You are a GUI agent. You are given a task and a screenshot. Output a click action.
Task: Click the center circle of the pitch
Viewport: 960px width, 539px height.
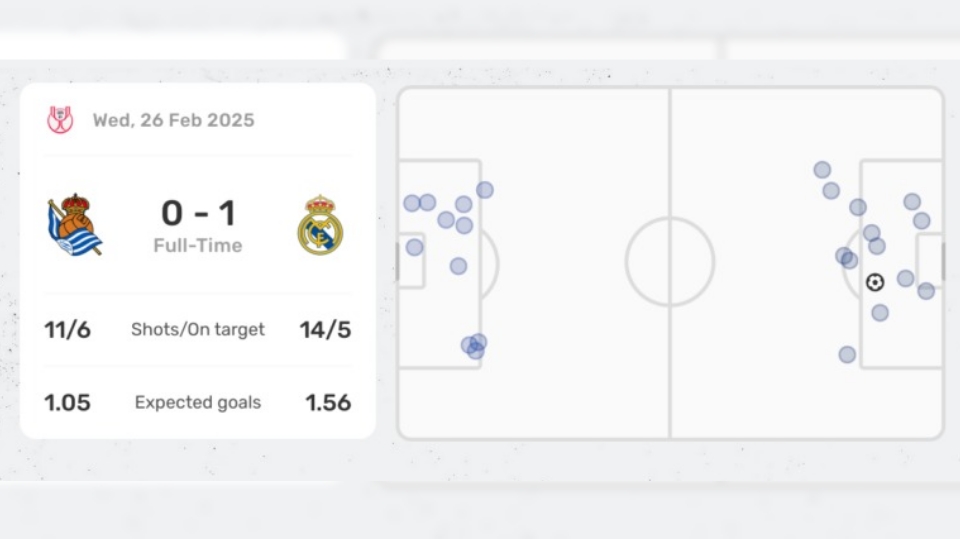pyautogui.click(x=670, y=262)
